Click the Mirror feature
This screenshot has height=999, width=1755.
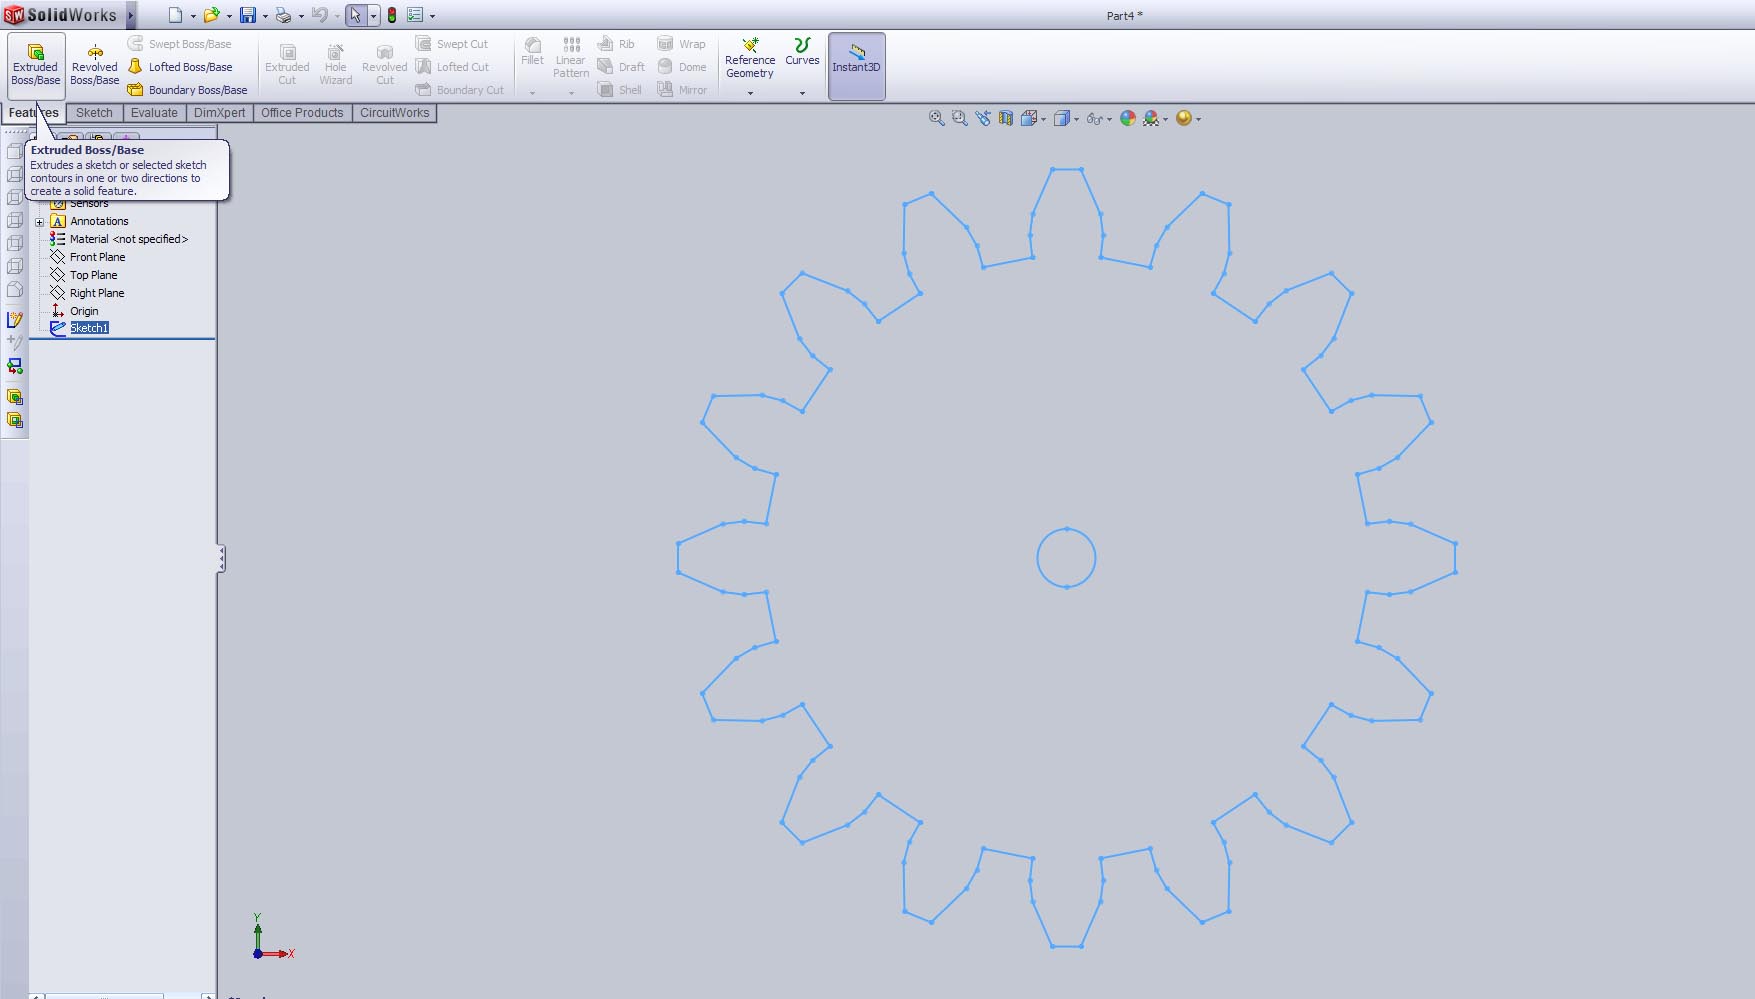tap(682, 90)
